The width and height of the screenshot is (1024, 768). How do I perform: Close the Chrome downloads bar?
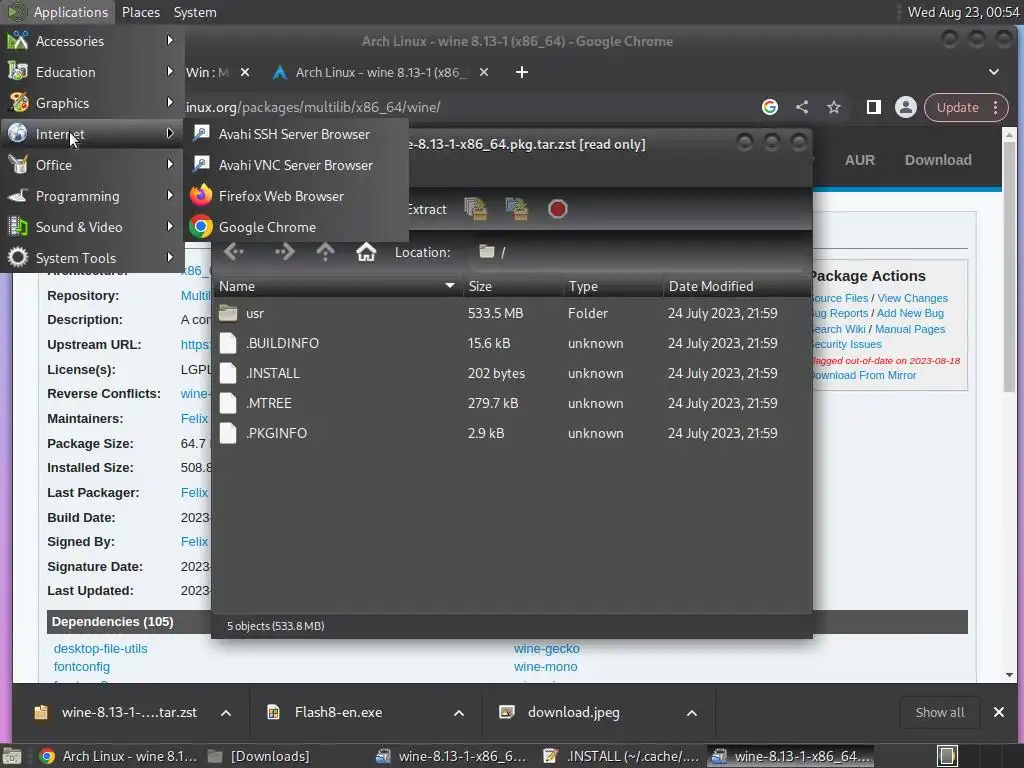point(999,712)
